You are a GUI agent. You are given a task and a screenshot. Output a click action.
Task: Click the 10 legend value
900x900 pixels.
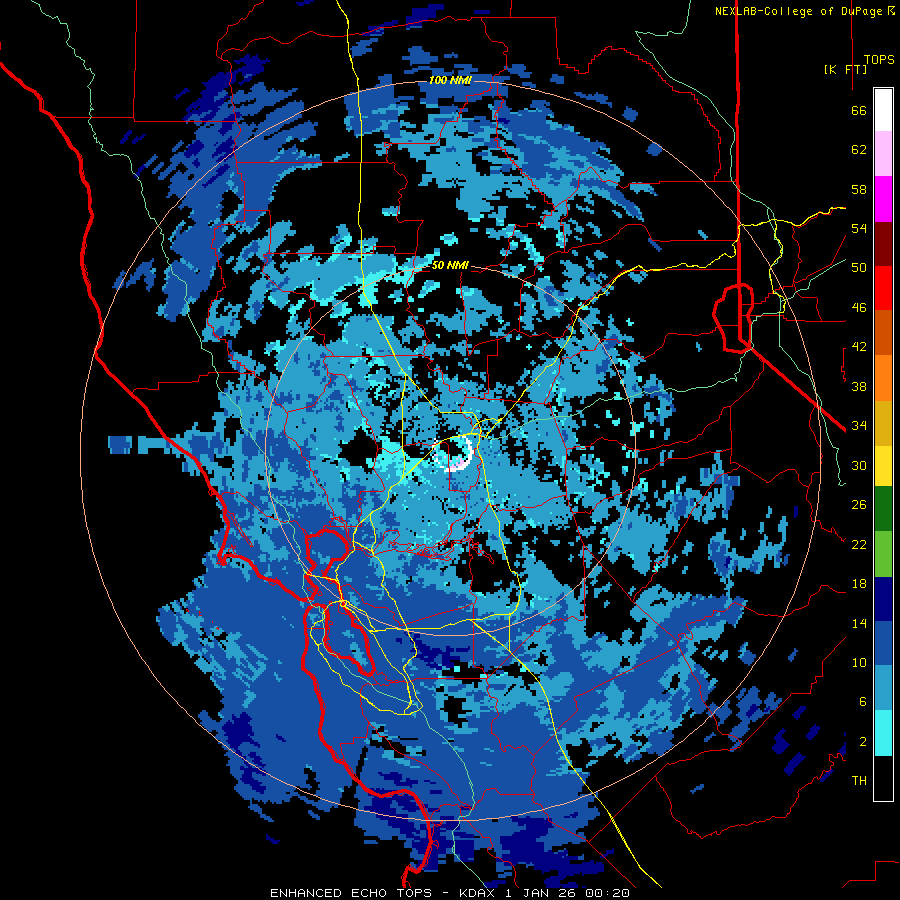(859, 662)
